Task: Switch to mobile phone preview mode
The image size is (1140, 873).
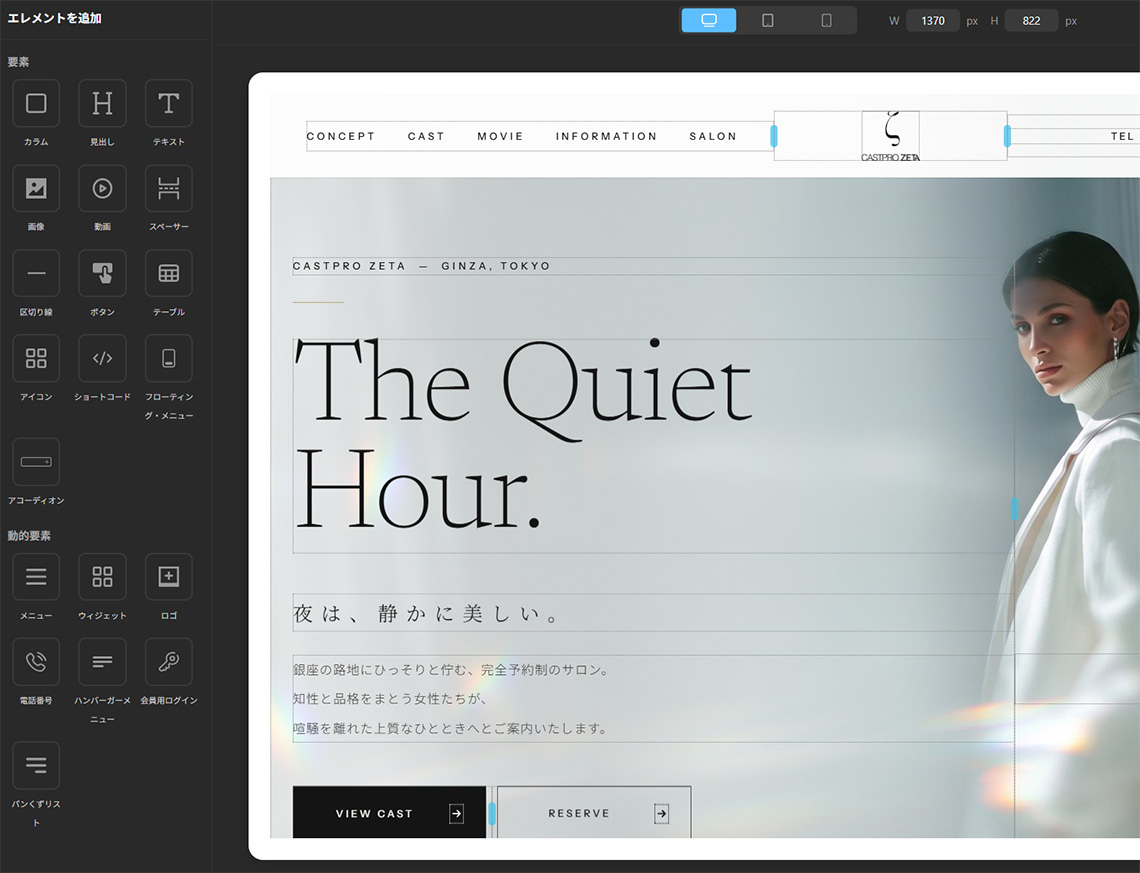Action: tap(827, 20)
